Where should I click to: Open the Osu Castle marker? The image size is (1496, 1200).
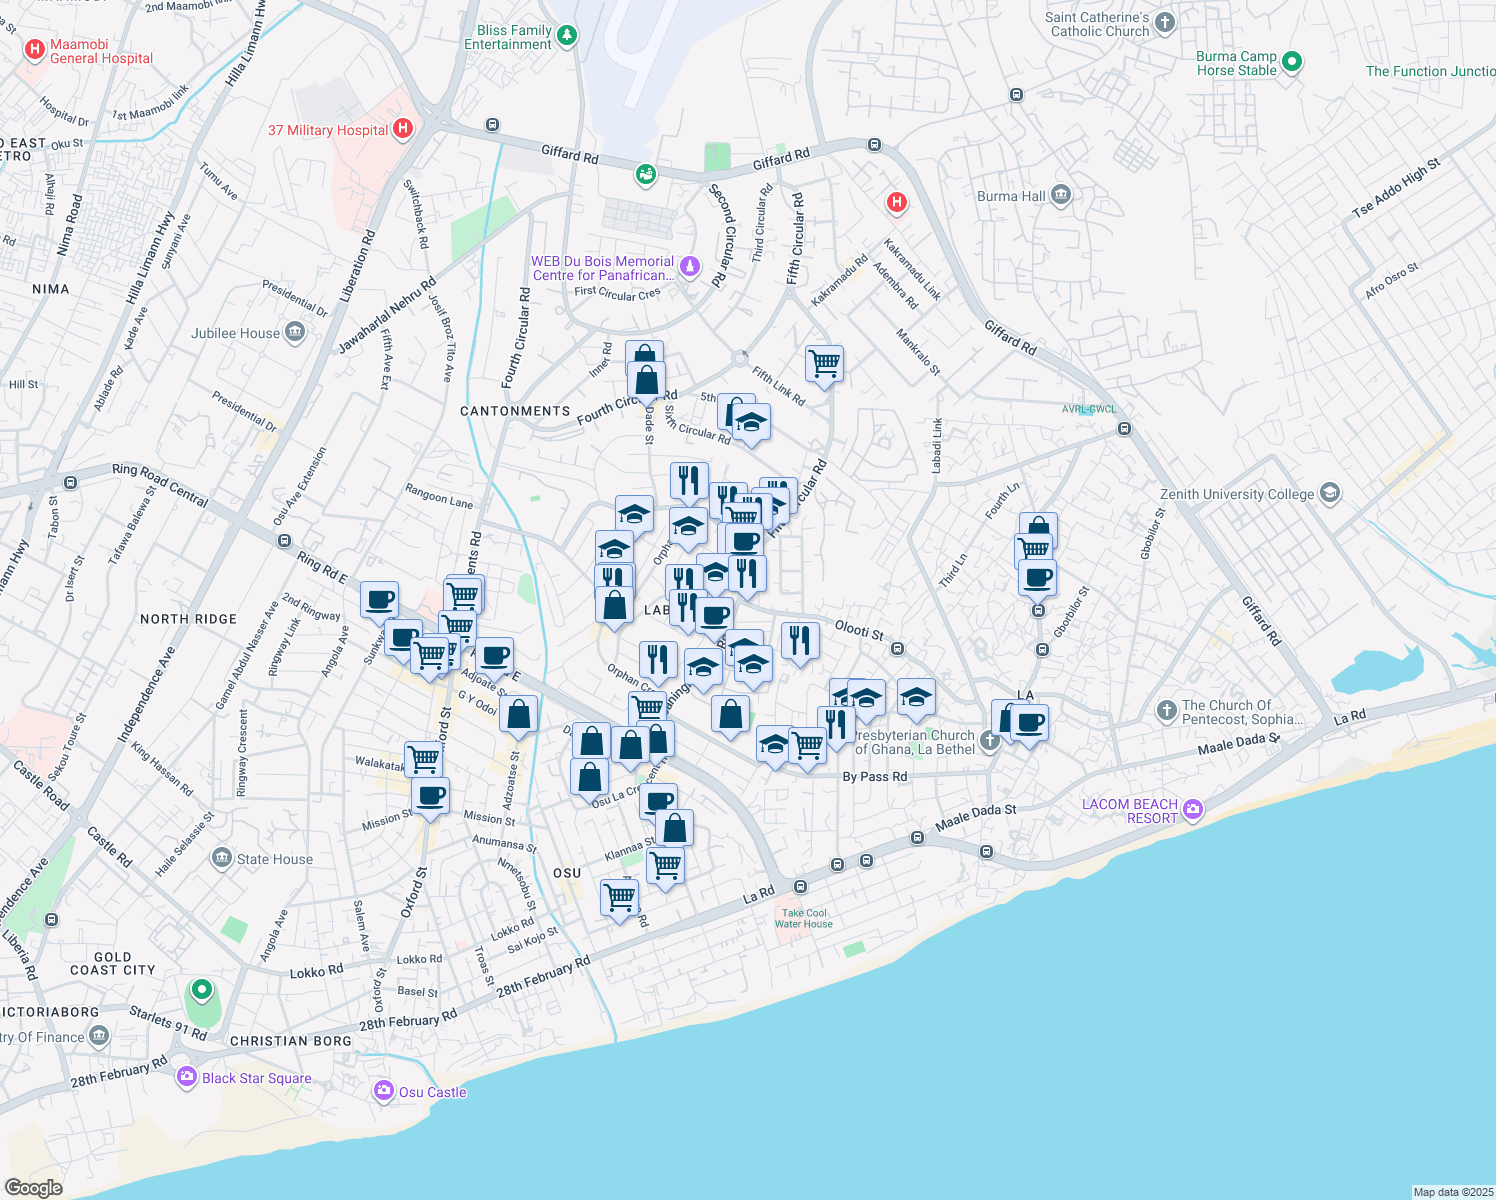click(x=384, y=1091)
